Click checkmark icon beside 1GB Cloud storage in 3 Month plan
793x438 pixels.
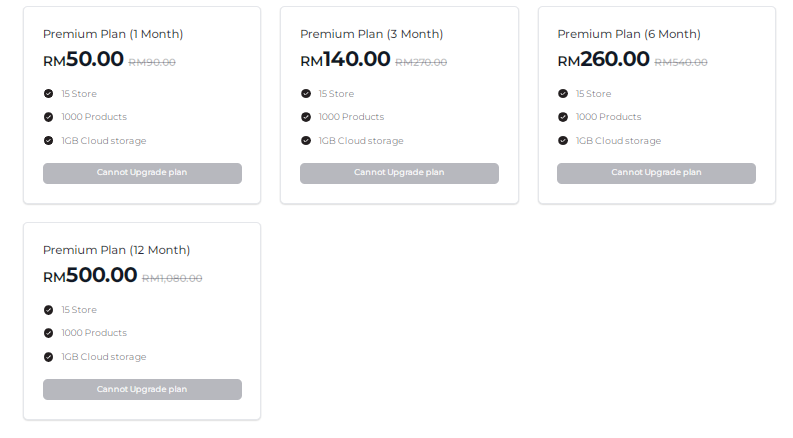point(306,141)
